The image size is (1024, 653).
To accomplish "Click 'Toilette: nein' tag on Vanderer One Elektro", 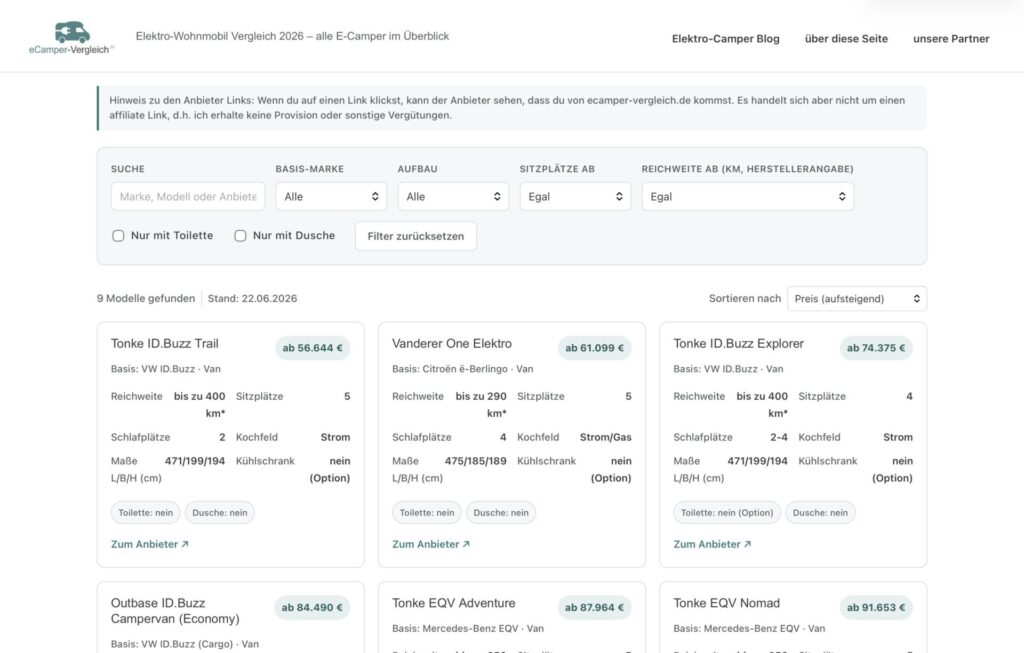I will (427, 513).
